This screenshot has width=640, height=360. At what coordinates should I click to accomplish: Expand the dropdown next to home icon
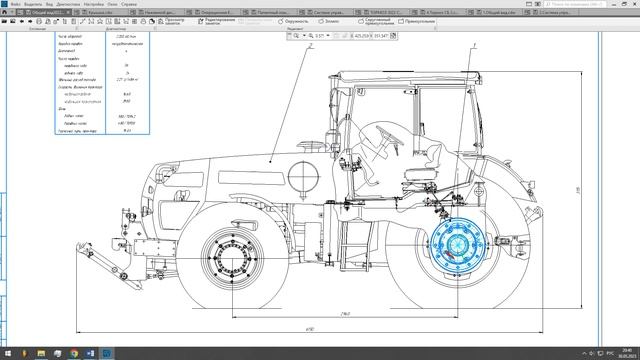tap(12, 12)
